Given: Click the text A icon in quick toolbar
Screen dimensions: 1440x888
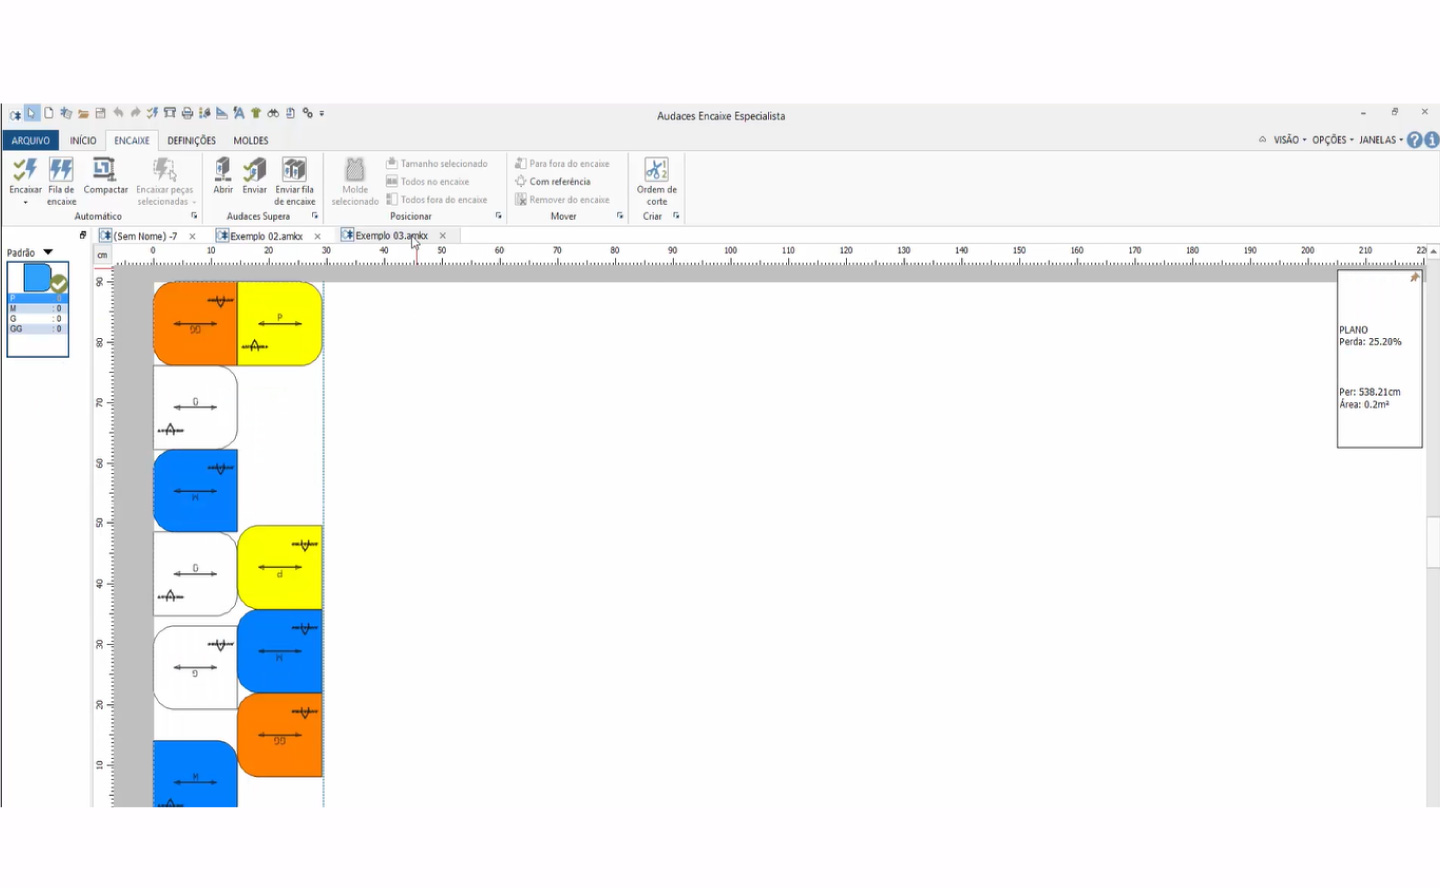Looking at the screenshot, I should (238, 113).
